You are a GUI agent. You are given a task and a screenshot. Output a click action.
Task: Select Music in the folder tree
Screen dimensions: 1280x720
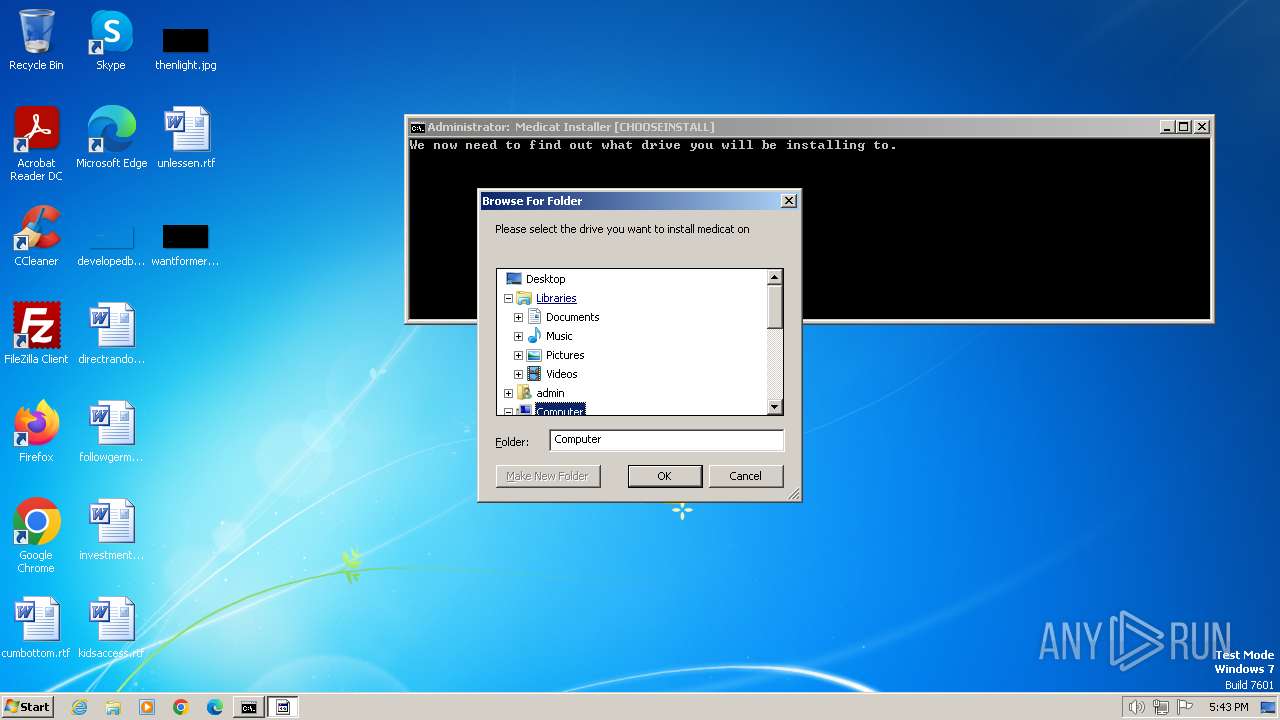(x=559, y=336)
